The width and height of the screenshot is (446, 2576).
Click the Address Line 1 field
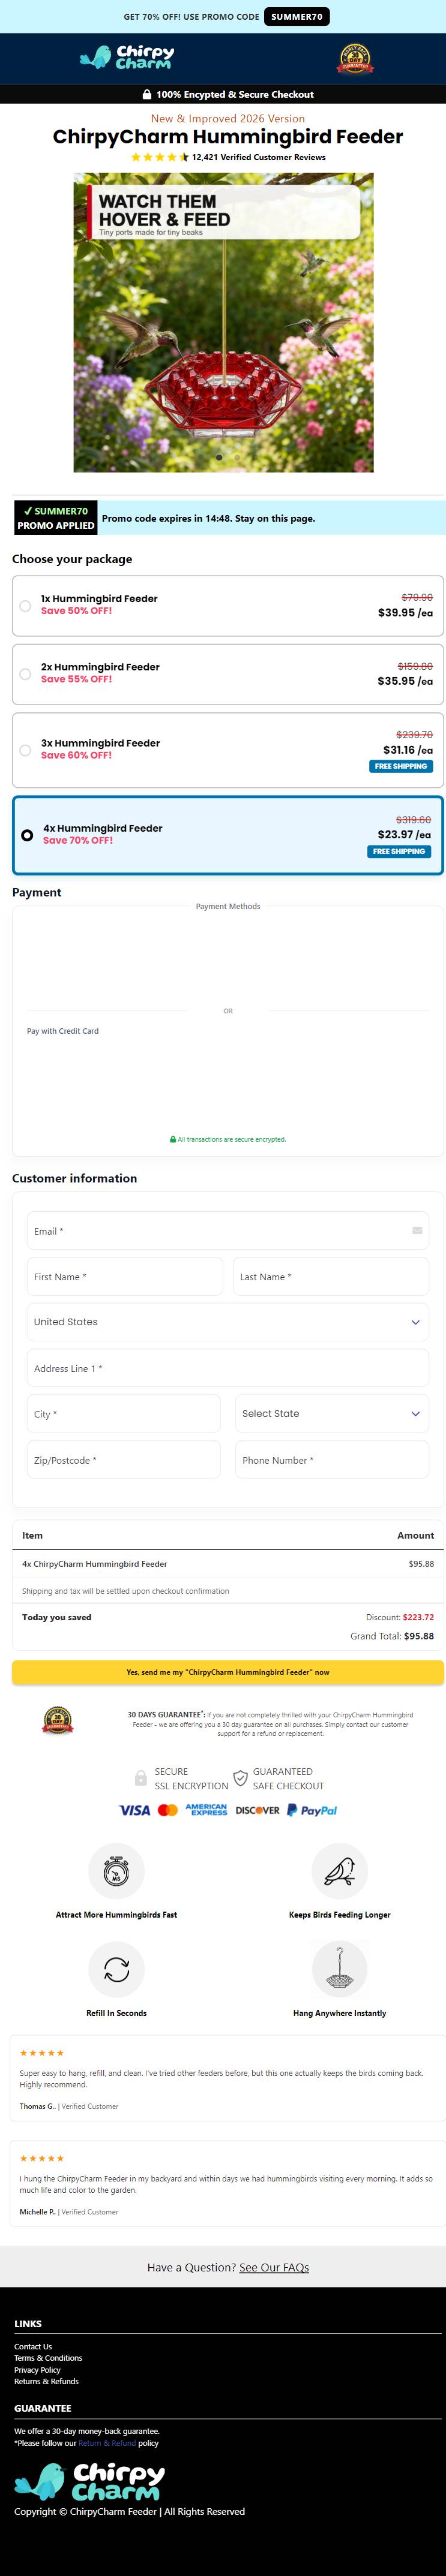227,1367
